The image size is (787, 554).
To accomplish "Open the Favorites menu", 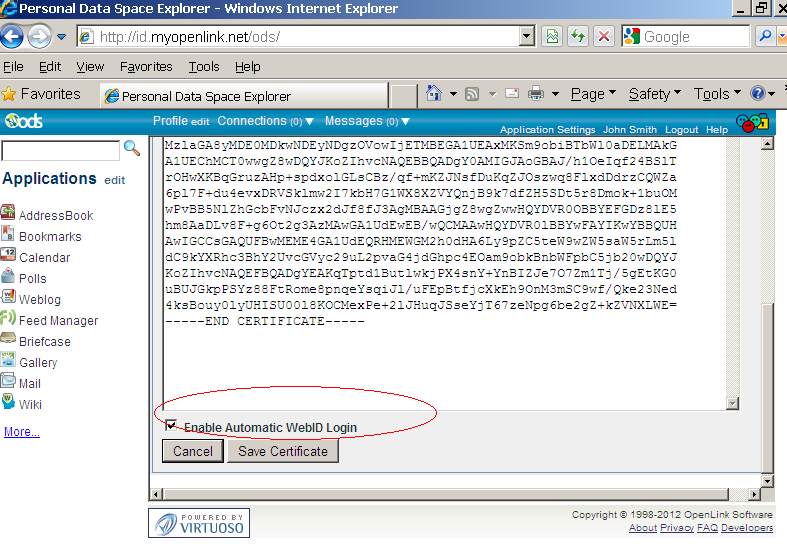I will 145,66.
